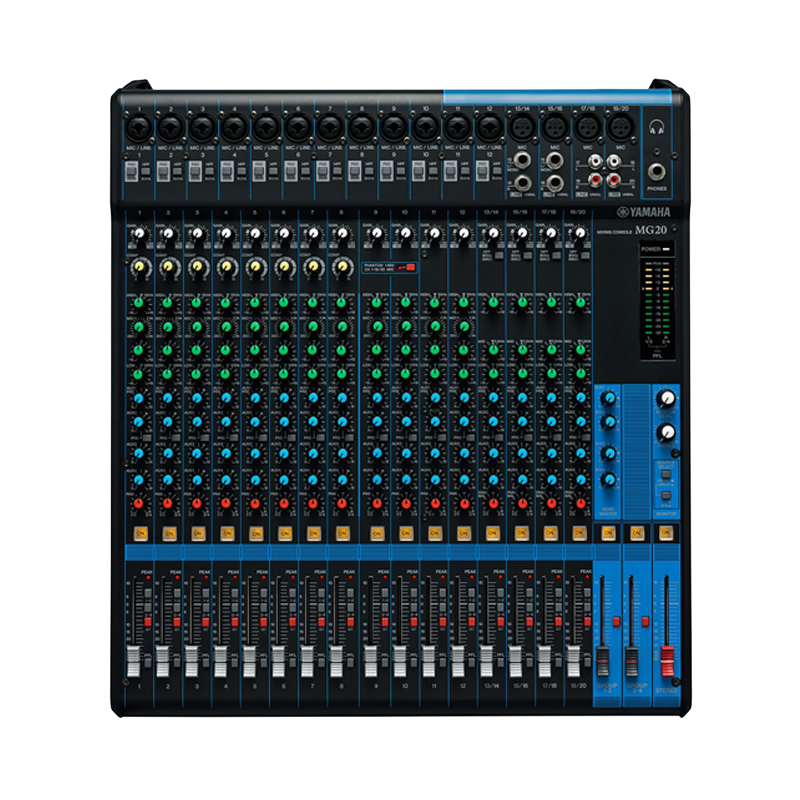Image resolution: width=800 pixels, height=800 pixels.
Task: Toggle the PAD switch on channel 6
Action: pyautogui.click(x=291, y=171)
